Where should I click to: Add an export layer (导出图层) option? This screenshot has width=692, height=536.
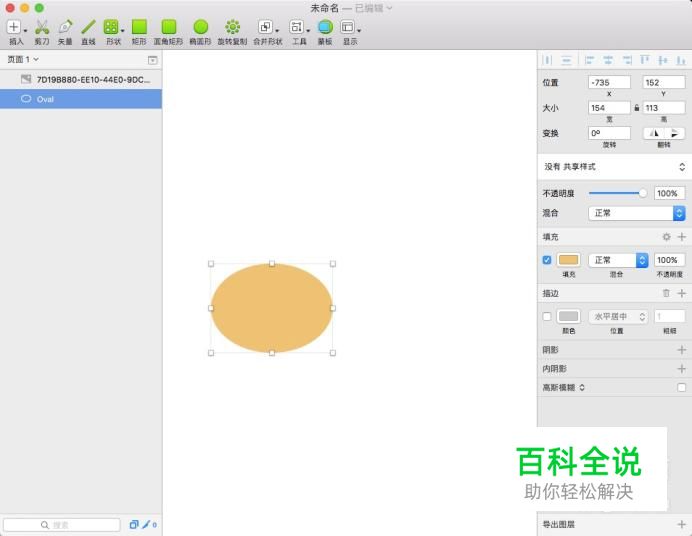[x=681, y=524]
